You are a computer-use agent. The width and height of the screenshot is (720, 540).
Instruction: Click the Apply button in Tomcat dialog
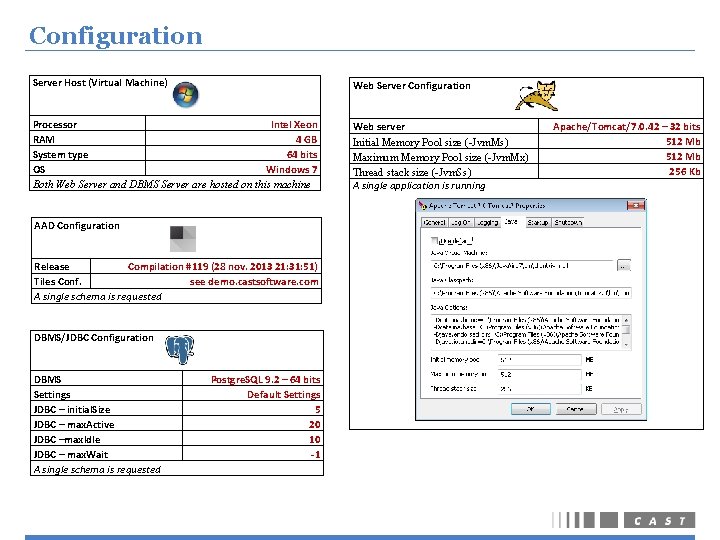(621, 409)
